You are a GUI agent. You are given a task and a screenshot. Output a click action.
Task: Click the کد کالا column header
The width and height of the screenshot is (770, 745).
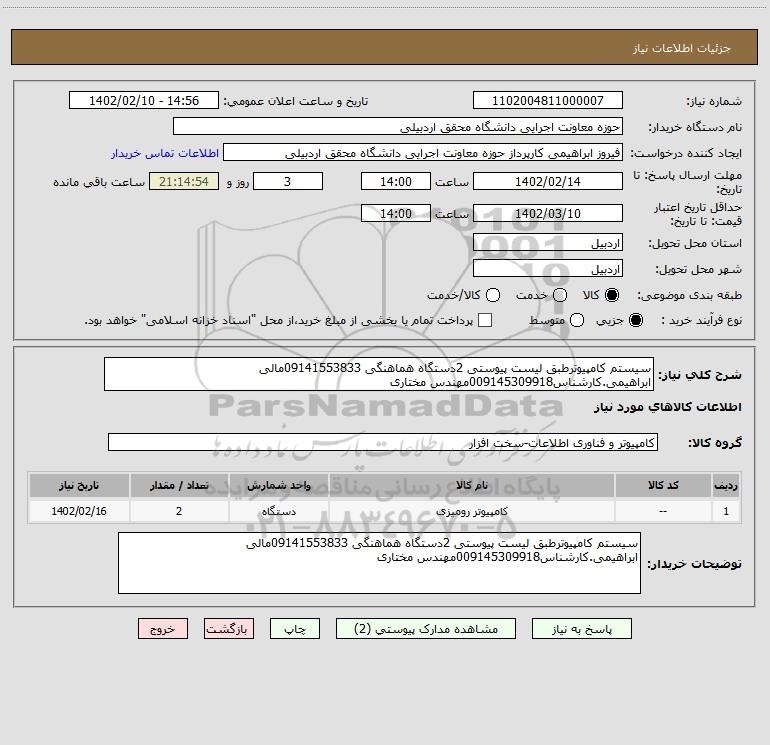[x=663, y=485]
